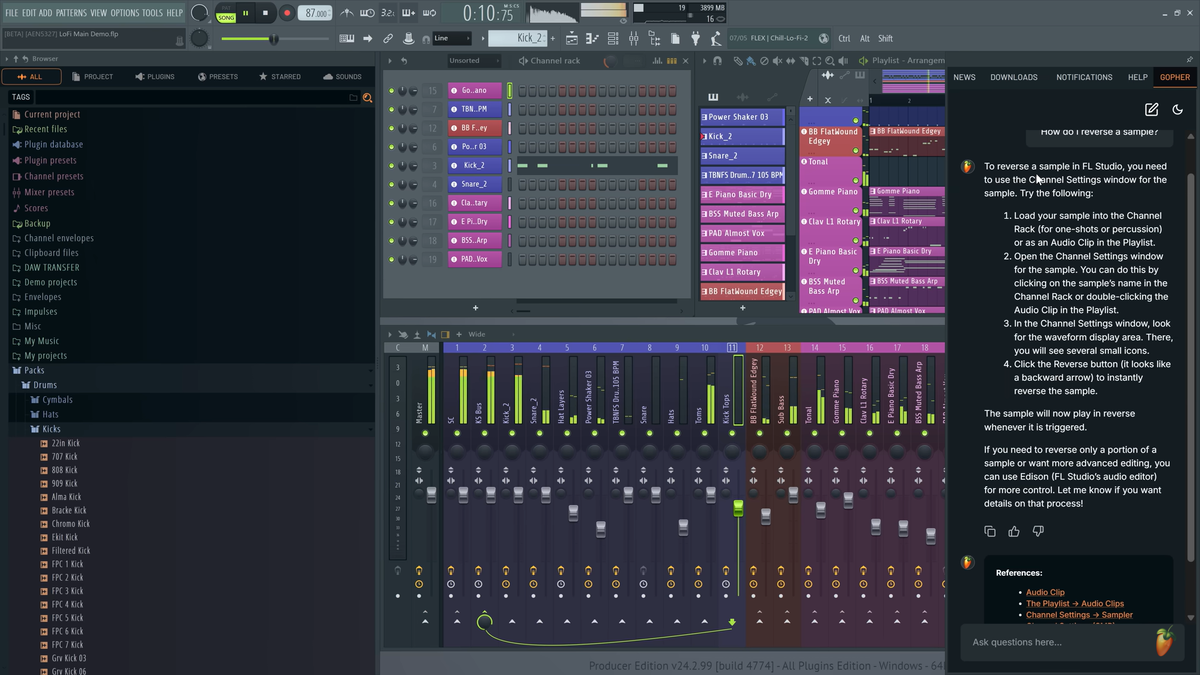The image size is (1200, 675).
Task: Open the FILE menu
Action: point(12,13)
